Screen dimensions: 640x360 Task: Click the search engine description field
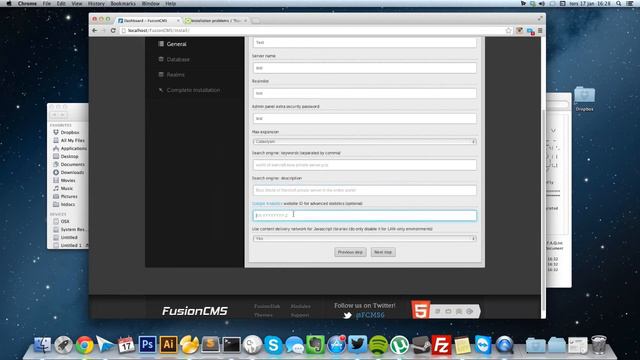click(x=364, y=190)
